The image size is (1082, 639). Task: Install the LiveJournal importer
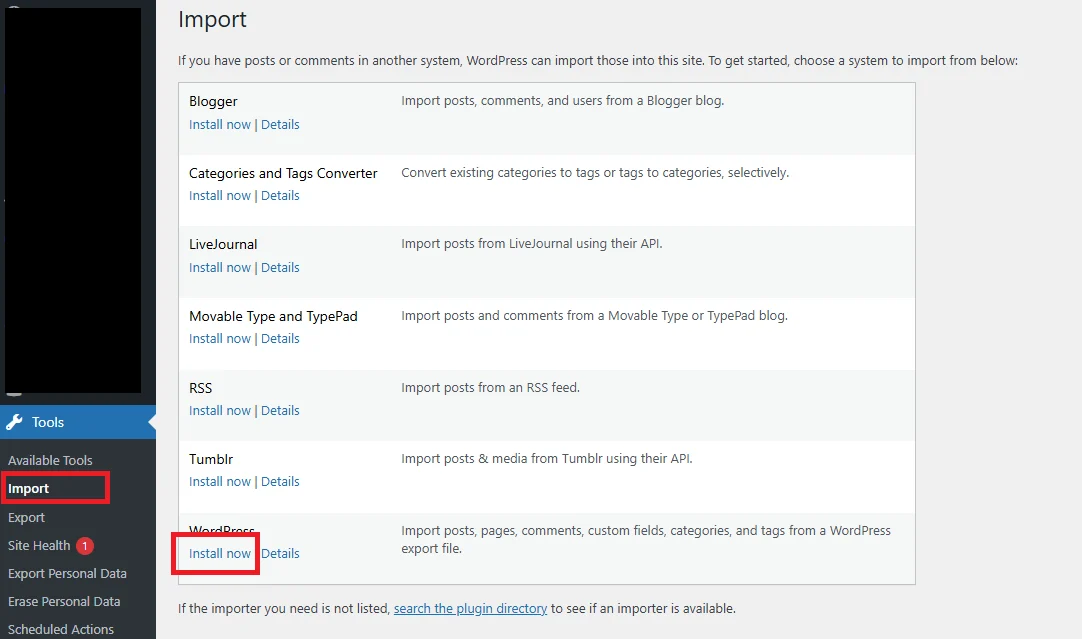(x=219, y=267)
